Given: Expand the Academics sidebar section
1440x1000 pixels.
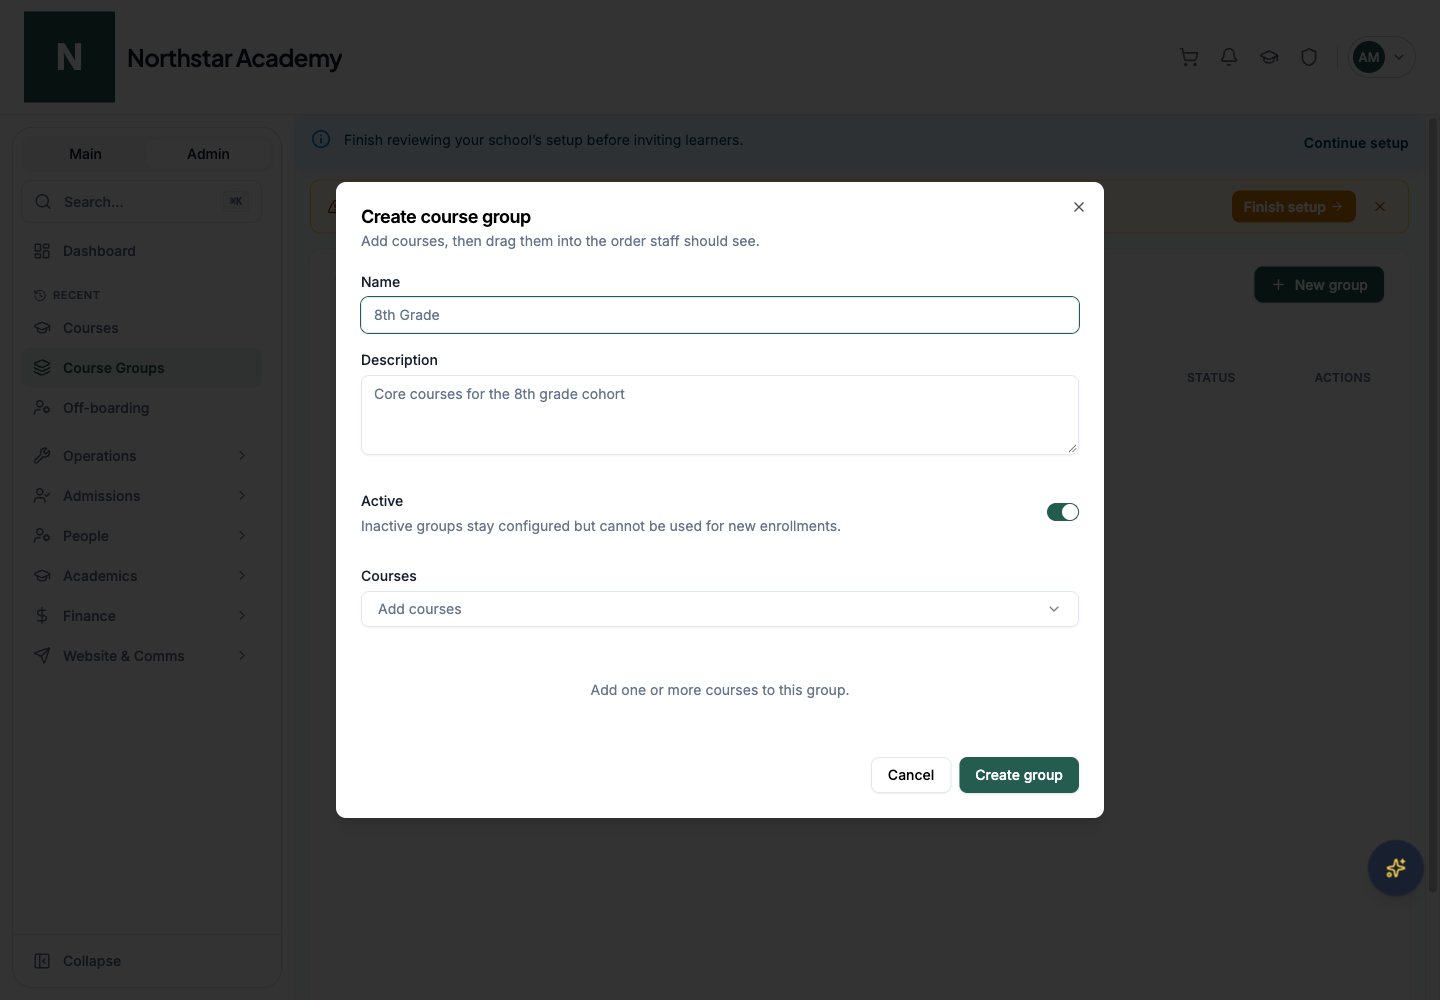Looking at the screenshot, I should coord(242,576).
